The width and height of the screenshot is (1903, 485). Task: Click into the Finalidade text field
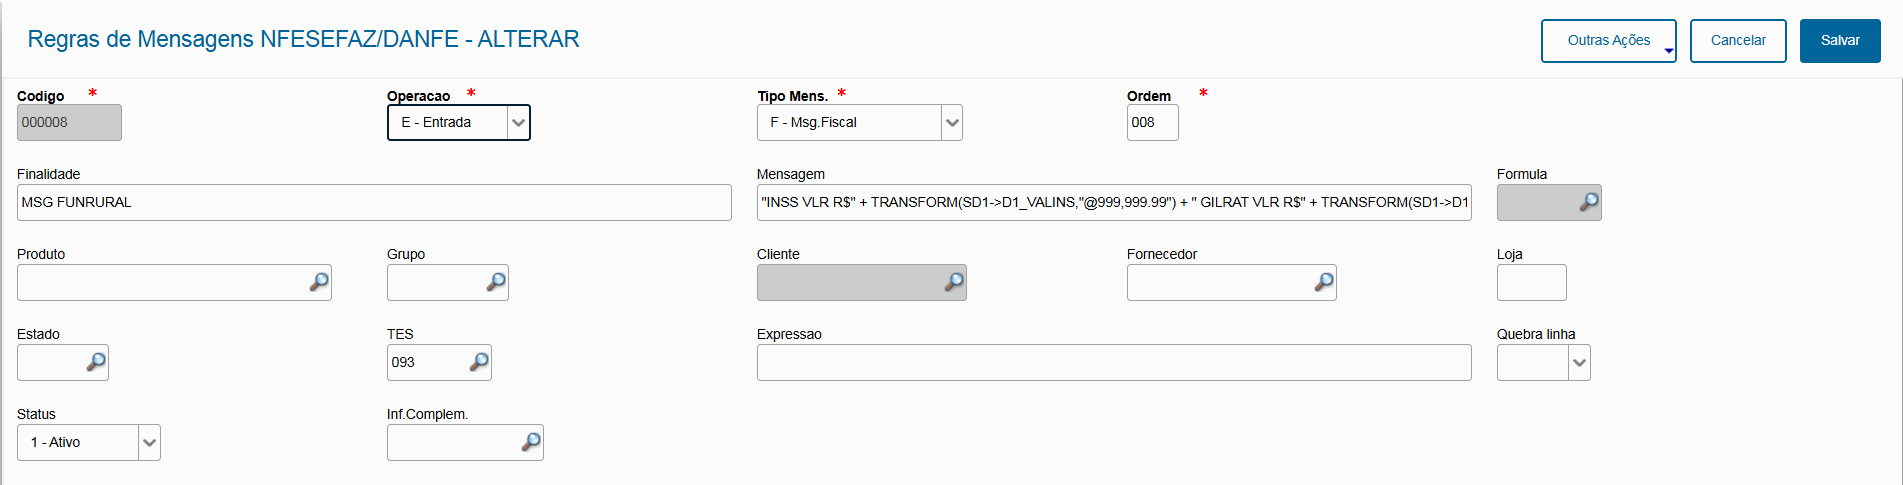point(374,202)
